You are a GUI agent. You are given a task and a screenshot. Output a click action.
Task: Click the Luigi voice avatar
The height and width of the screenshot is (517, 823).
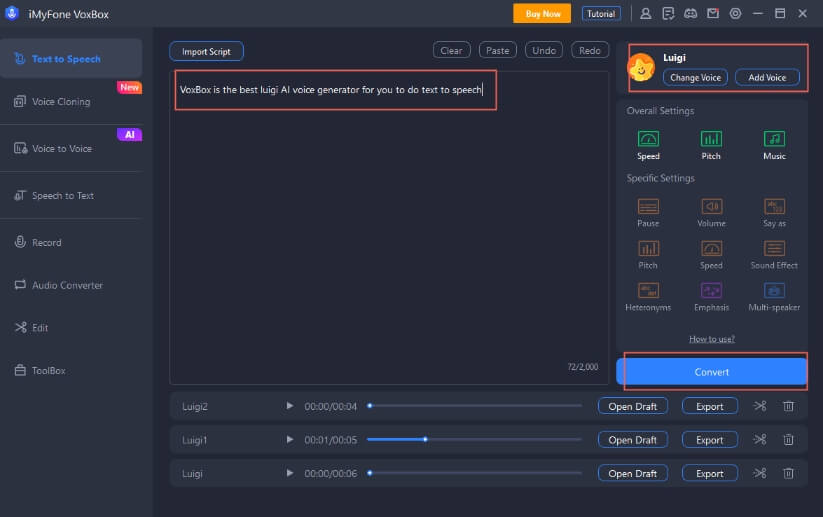[x=641, y=67]
